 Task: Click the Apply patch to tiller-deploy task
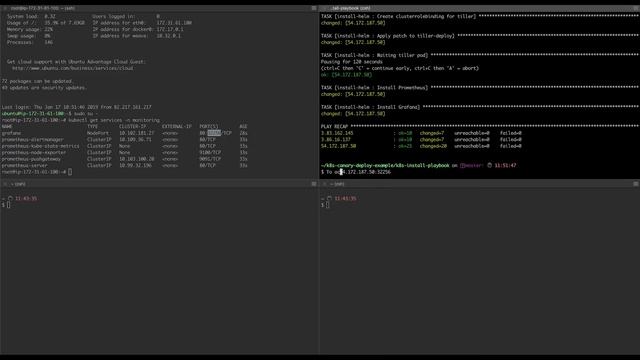pyautogui.click(x=388, y=36)
